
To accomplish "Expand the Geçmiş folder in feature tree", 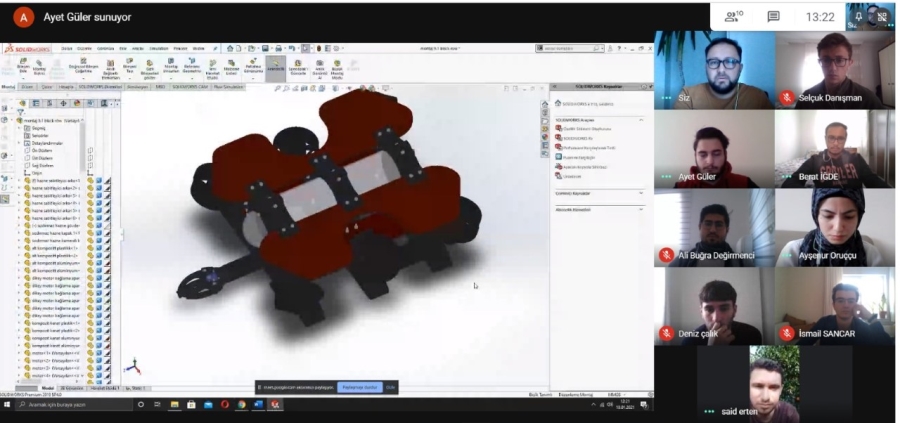I will point(19,129).
